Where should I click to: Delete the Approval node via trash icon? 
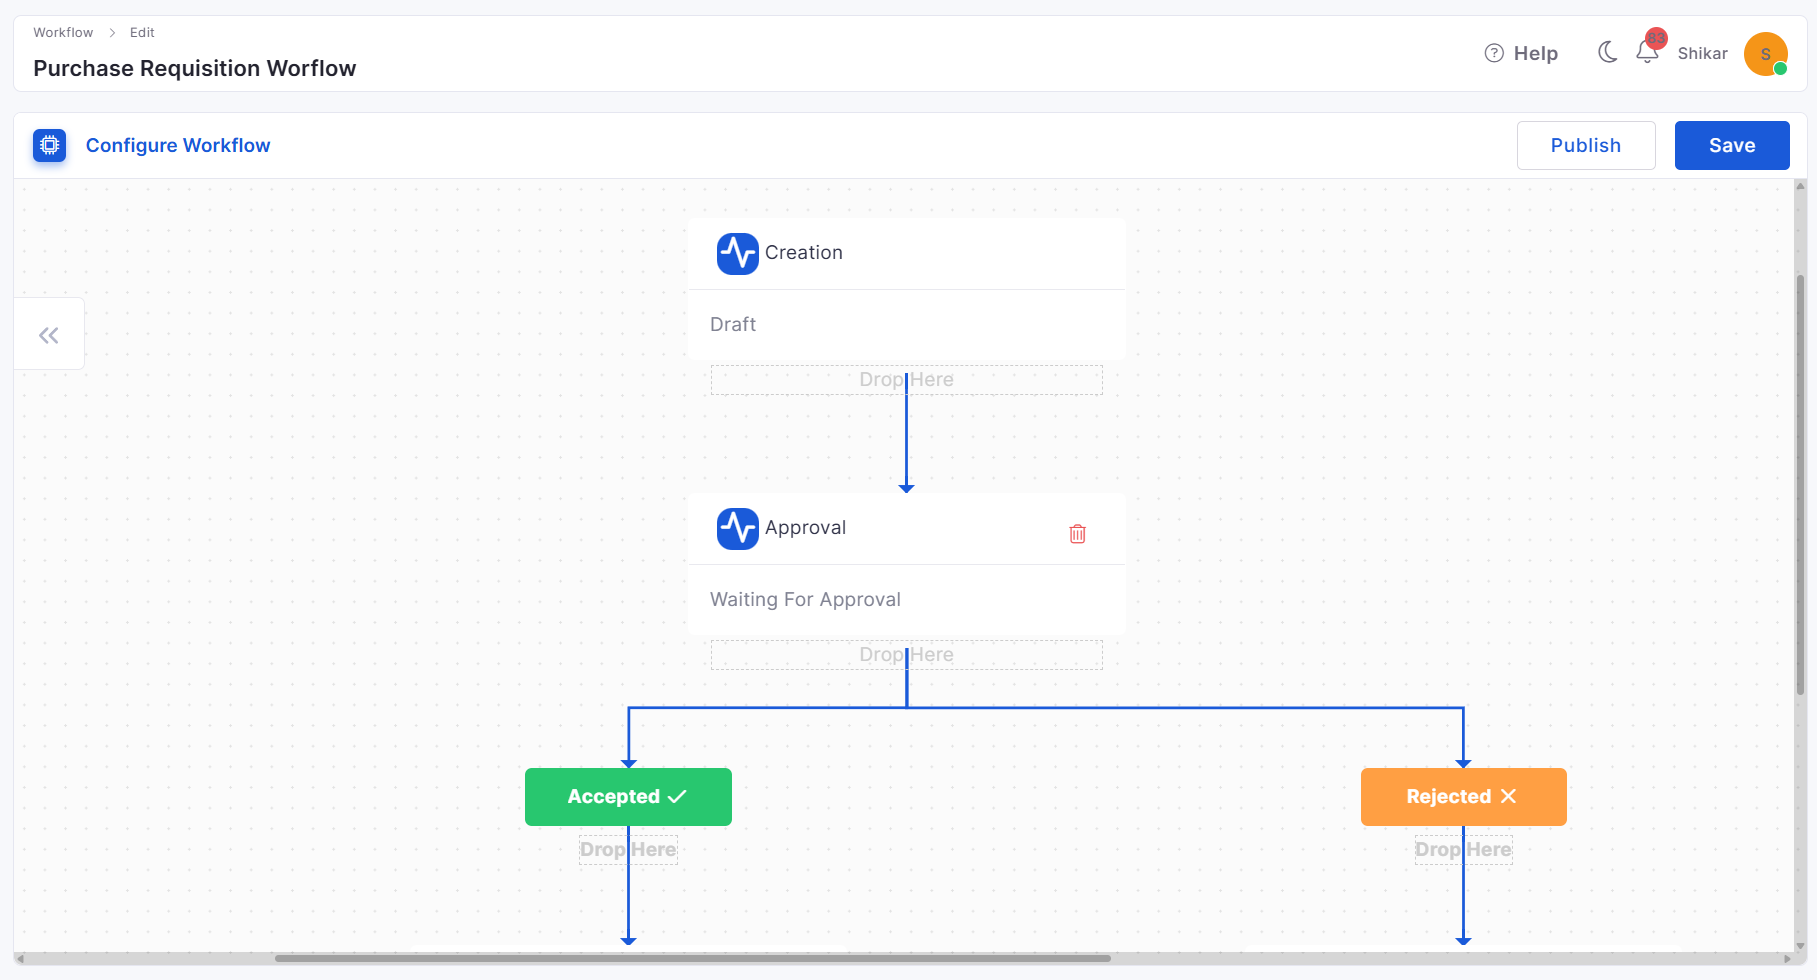point(1077,533)
